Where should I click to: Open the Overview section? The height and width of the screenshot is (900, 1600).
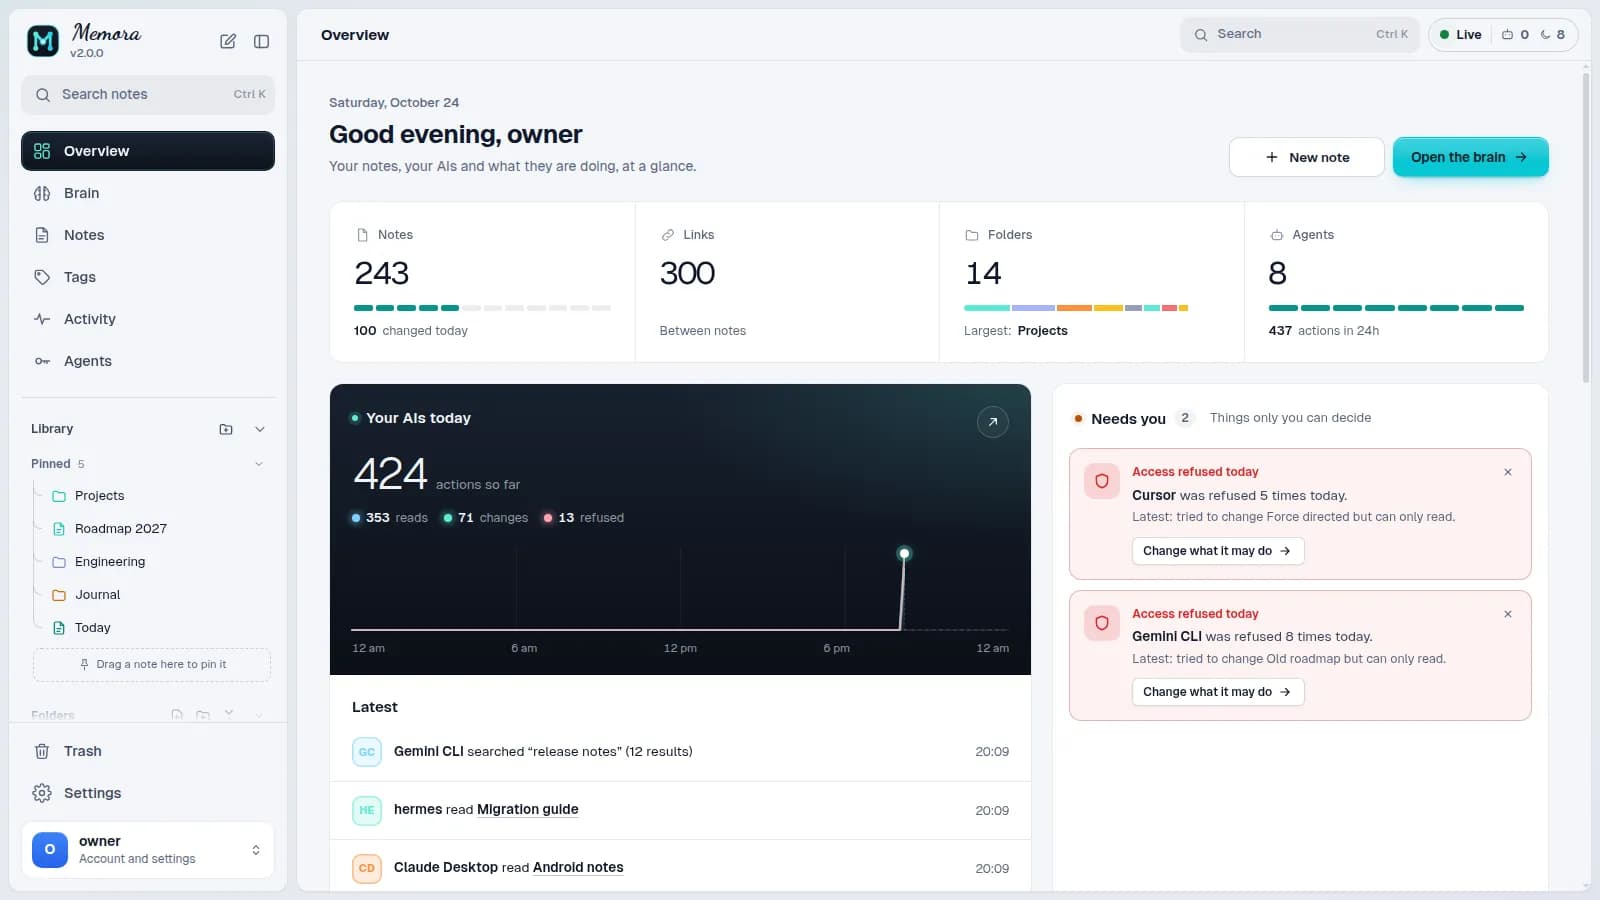click(x=148, y=151)
